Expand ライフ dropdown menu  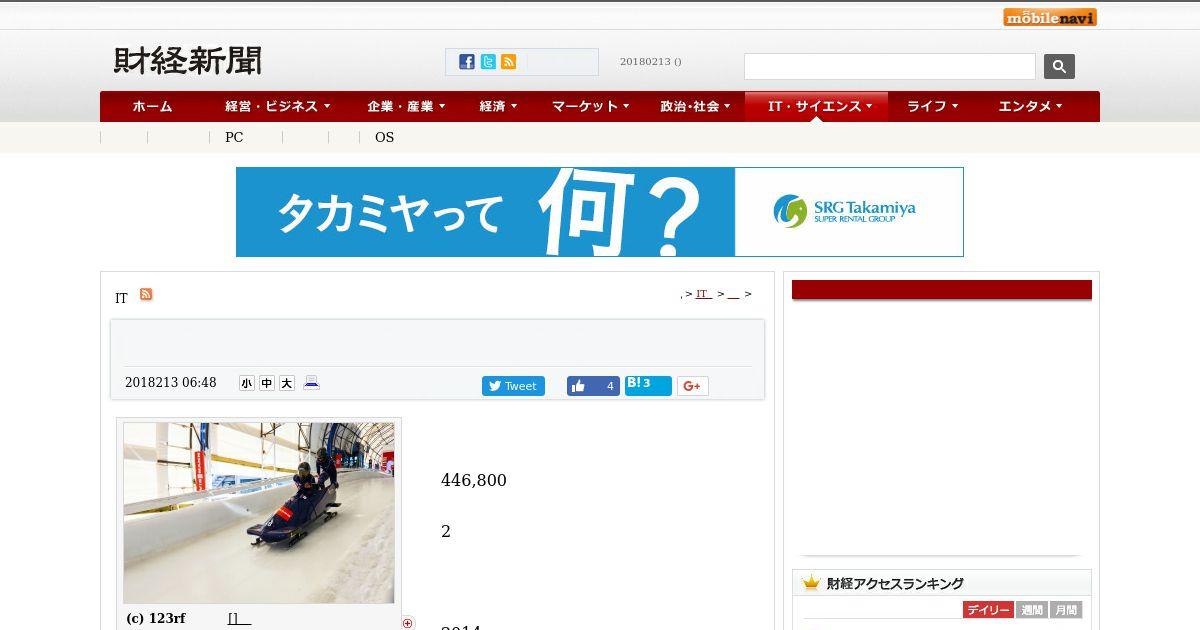coord(932,106)
